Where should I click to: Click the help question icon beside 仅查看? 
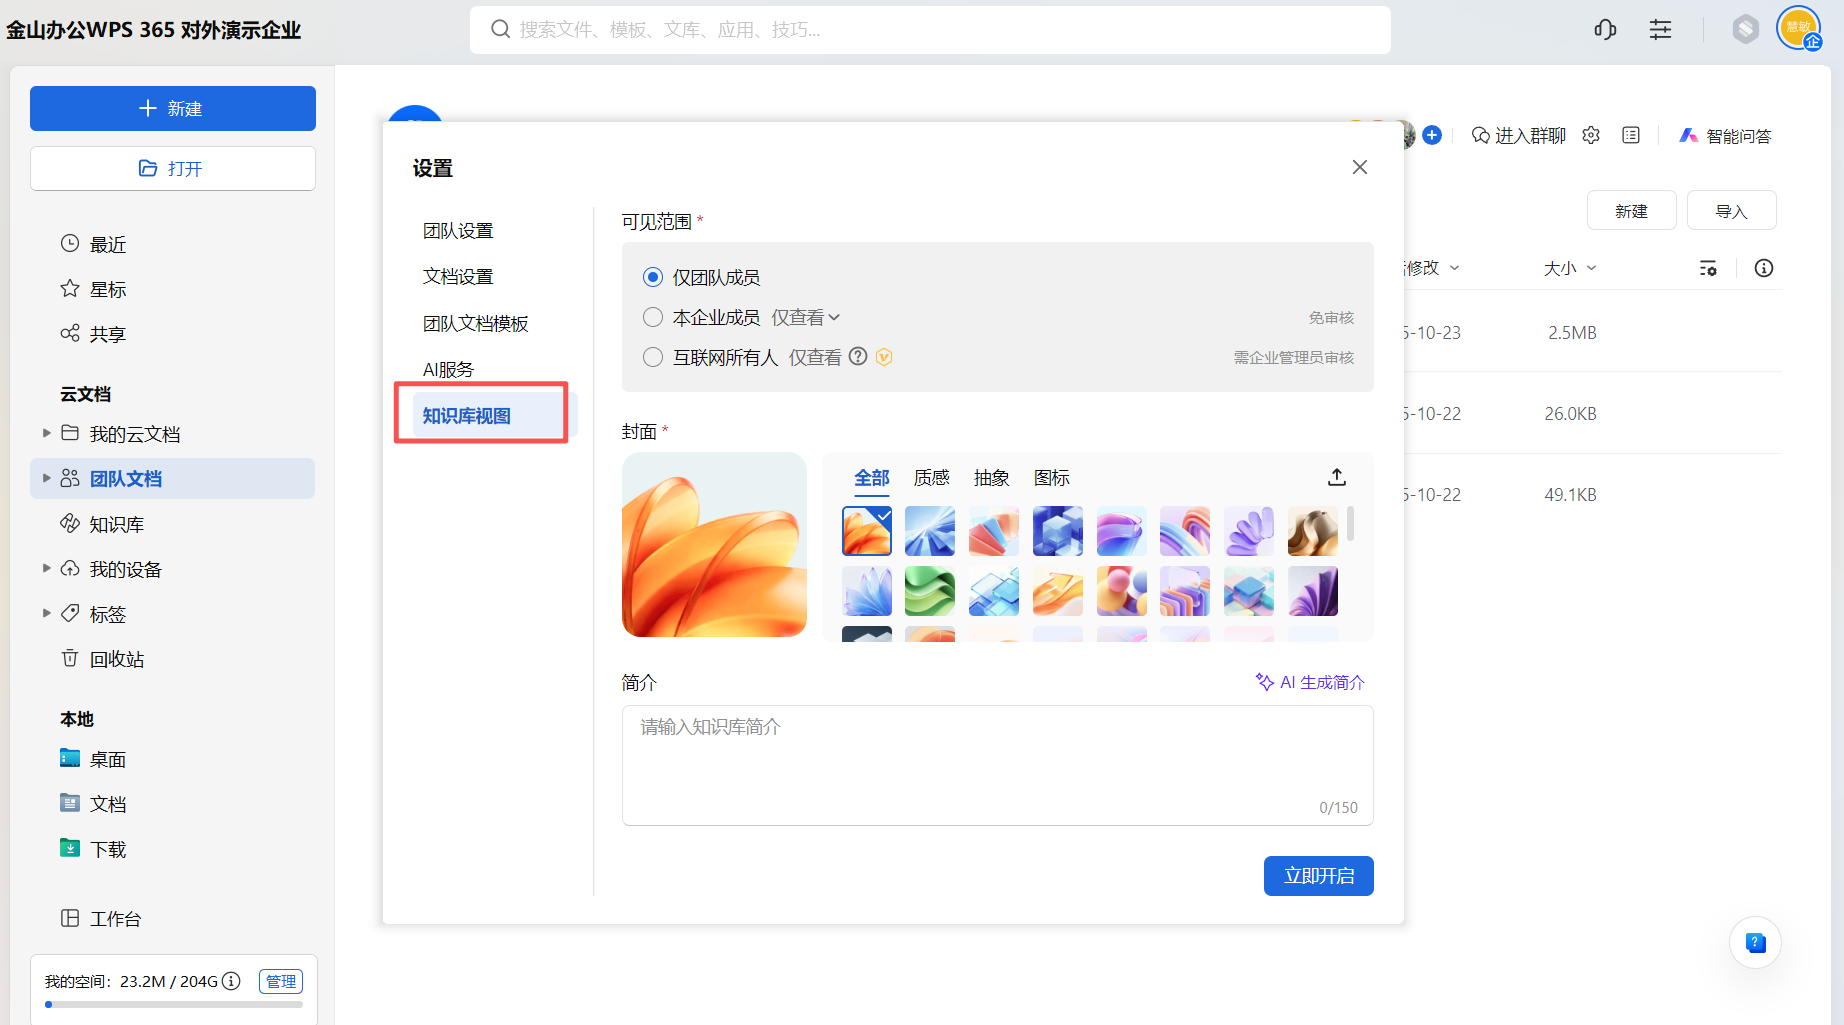click(858, 356)
